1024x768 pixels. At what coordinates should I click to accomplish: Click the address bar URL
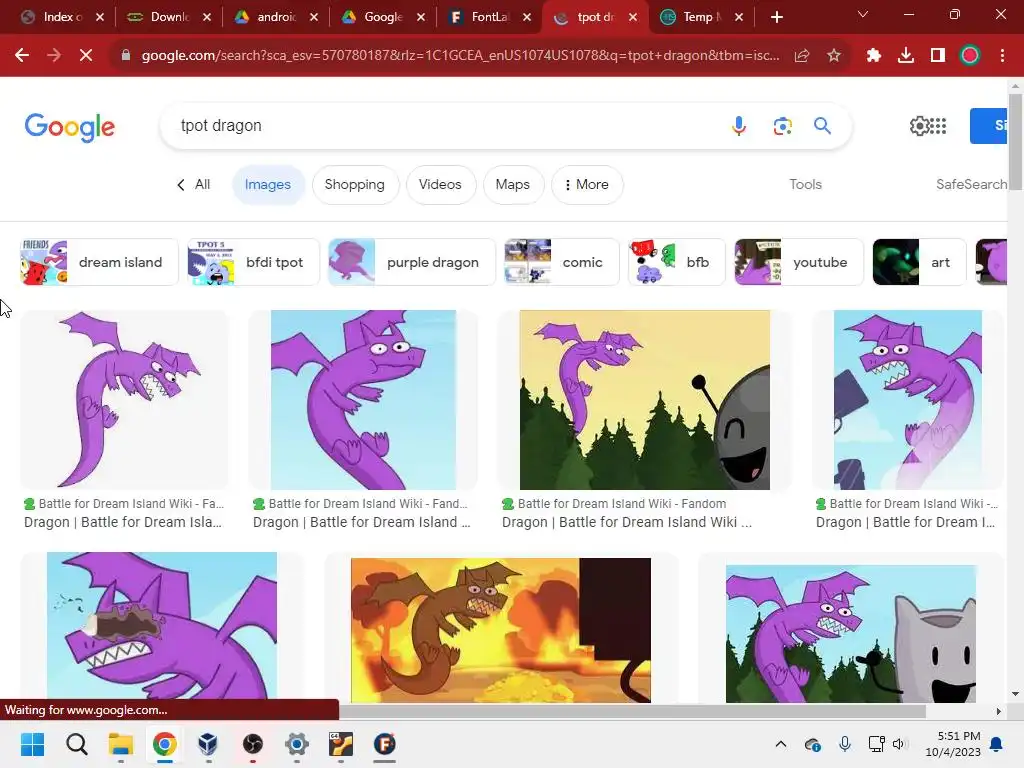[x=460, y=56]
